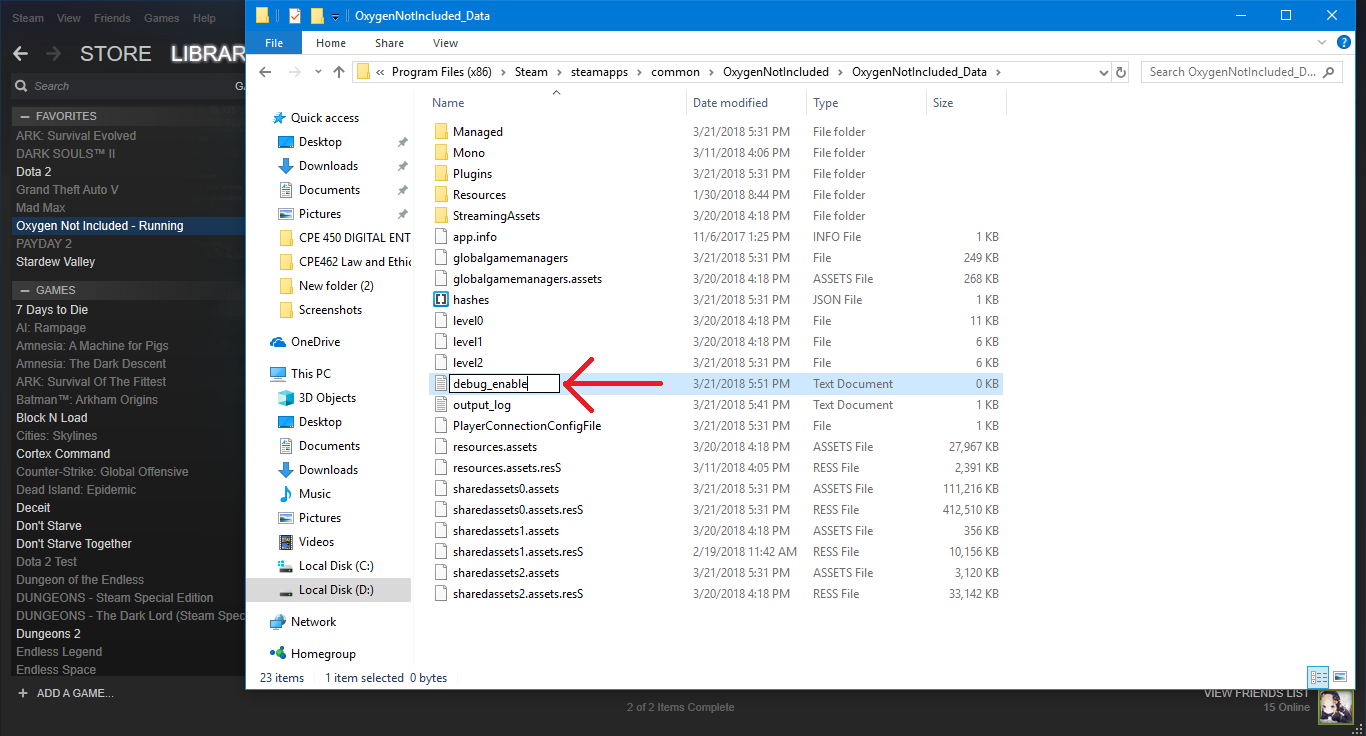Screen dimensions: 1366x736
Task: Open the View ribbon tab
Action: tap(445, 43)
